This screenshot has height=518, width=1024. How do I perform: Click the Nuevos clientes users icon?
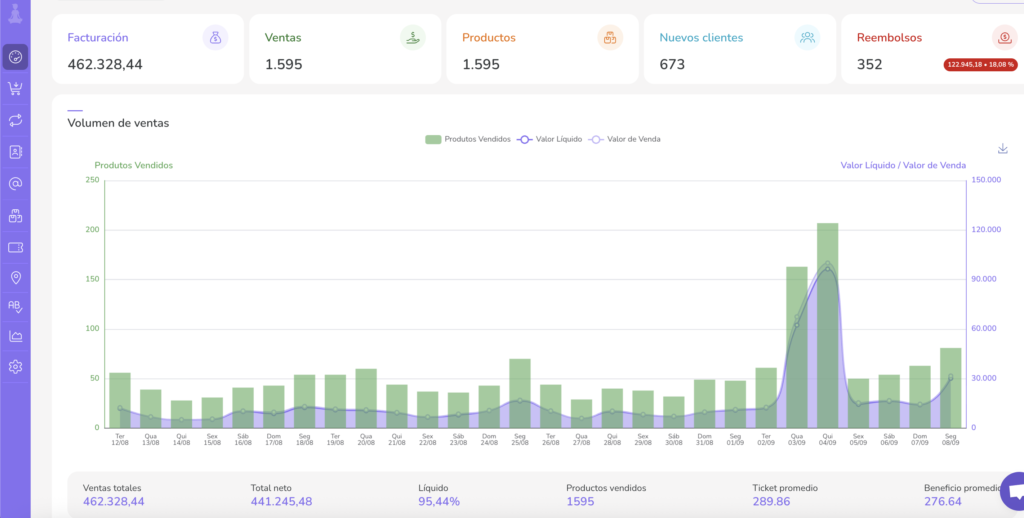click(x=807, y=38)
